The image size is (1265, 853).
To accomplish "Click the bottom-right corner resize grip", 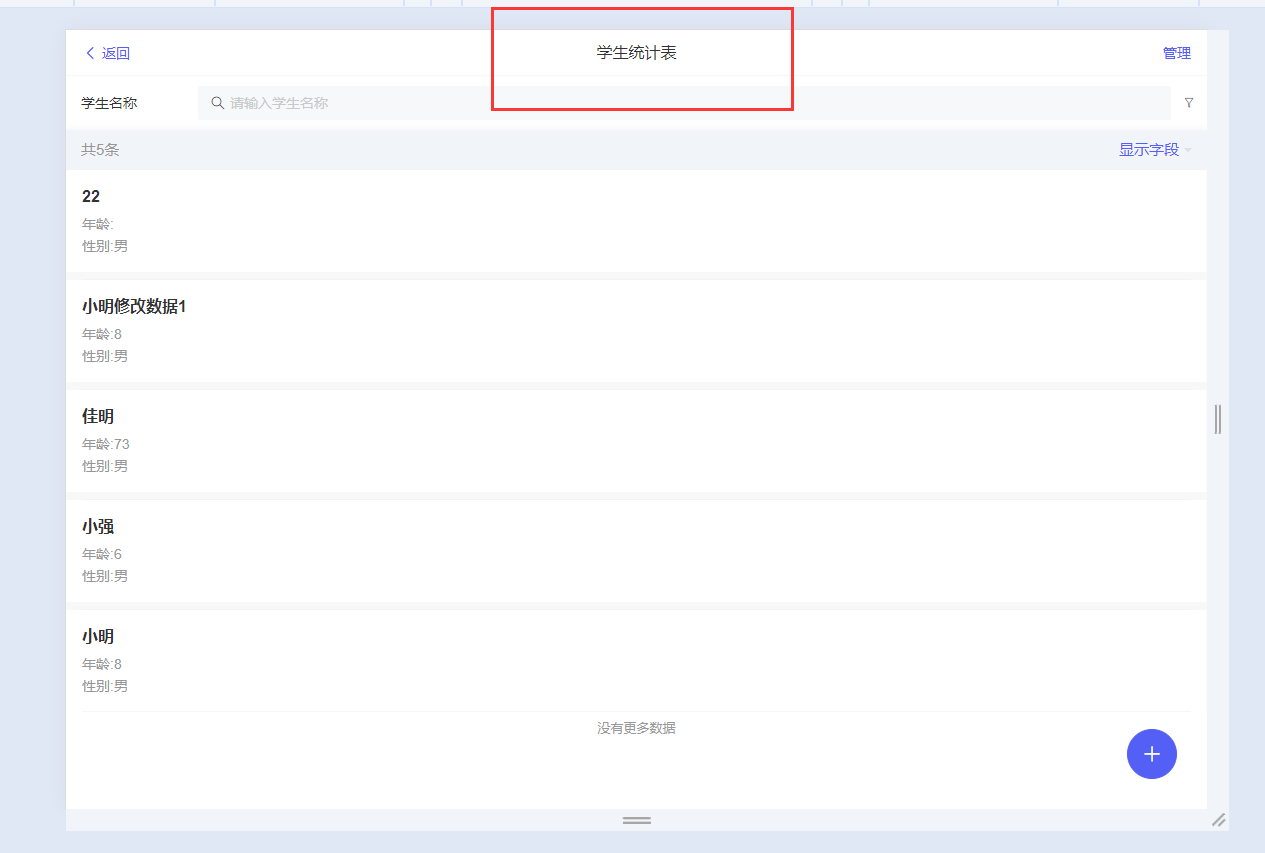I will [x=1218, y=820].
